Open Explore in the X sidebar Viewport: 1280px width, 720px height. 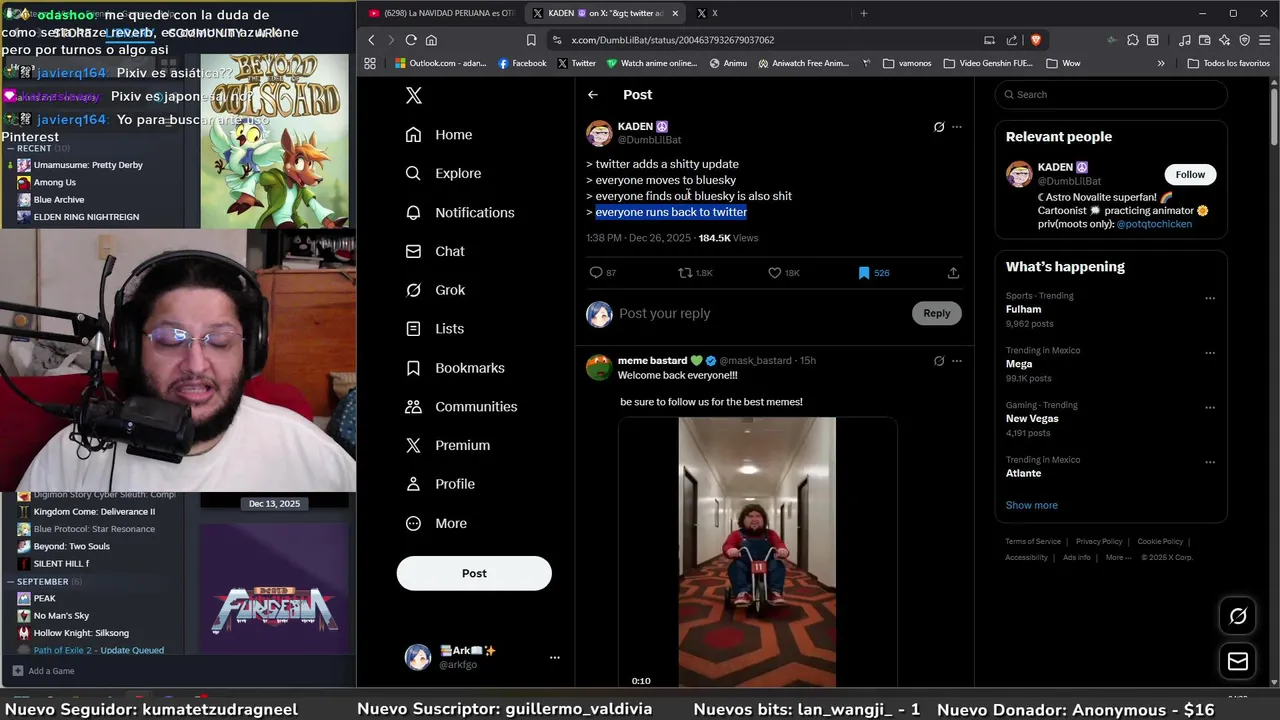tap(443, 173)
